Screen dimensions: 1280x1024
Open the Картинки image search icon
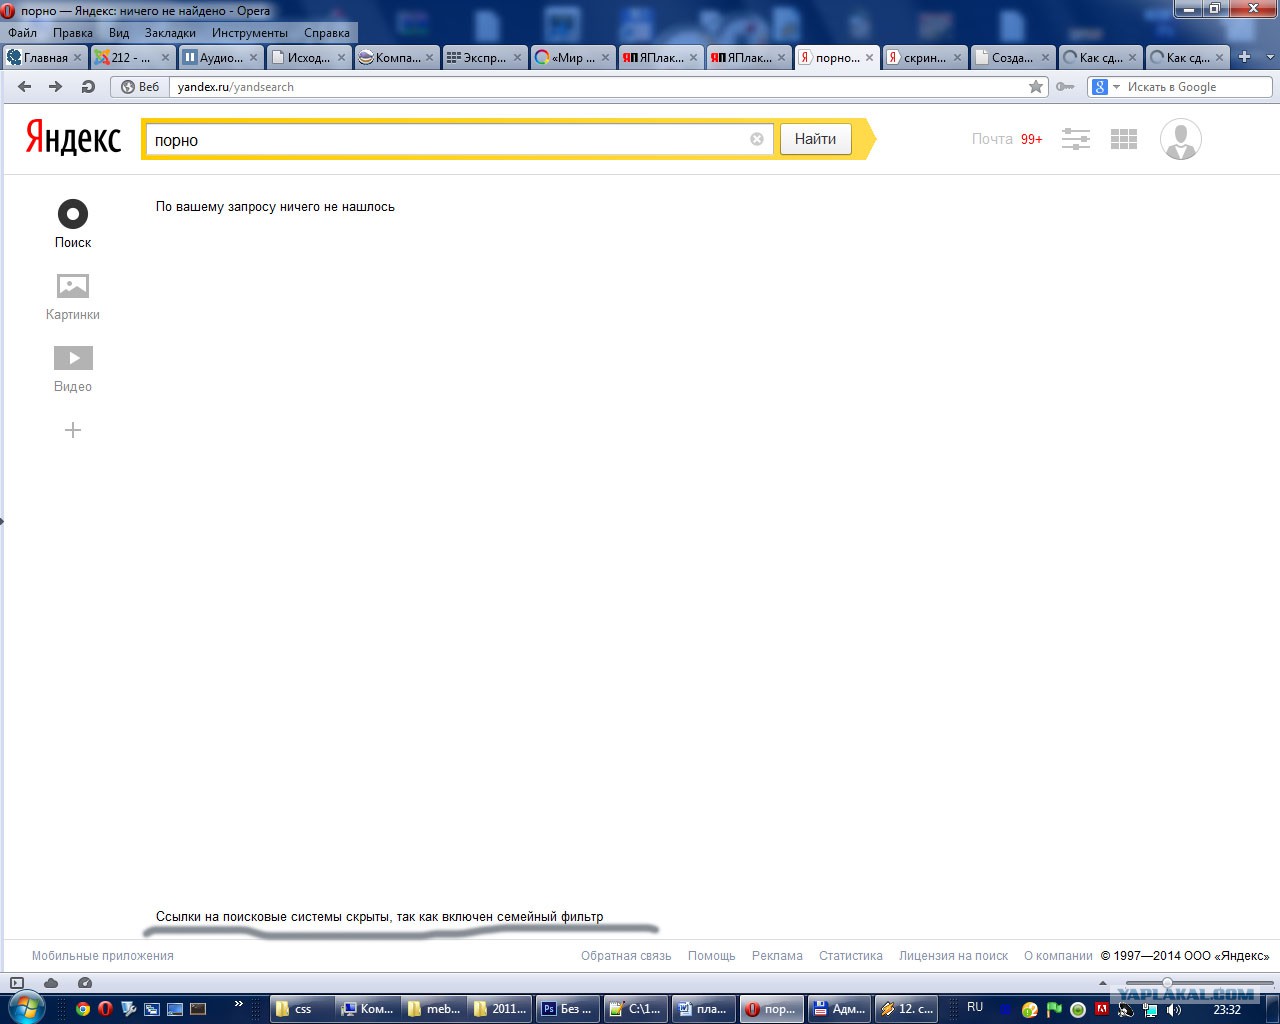pyautogui.click(x=73, y=287)
